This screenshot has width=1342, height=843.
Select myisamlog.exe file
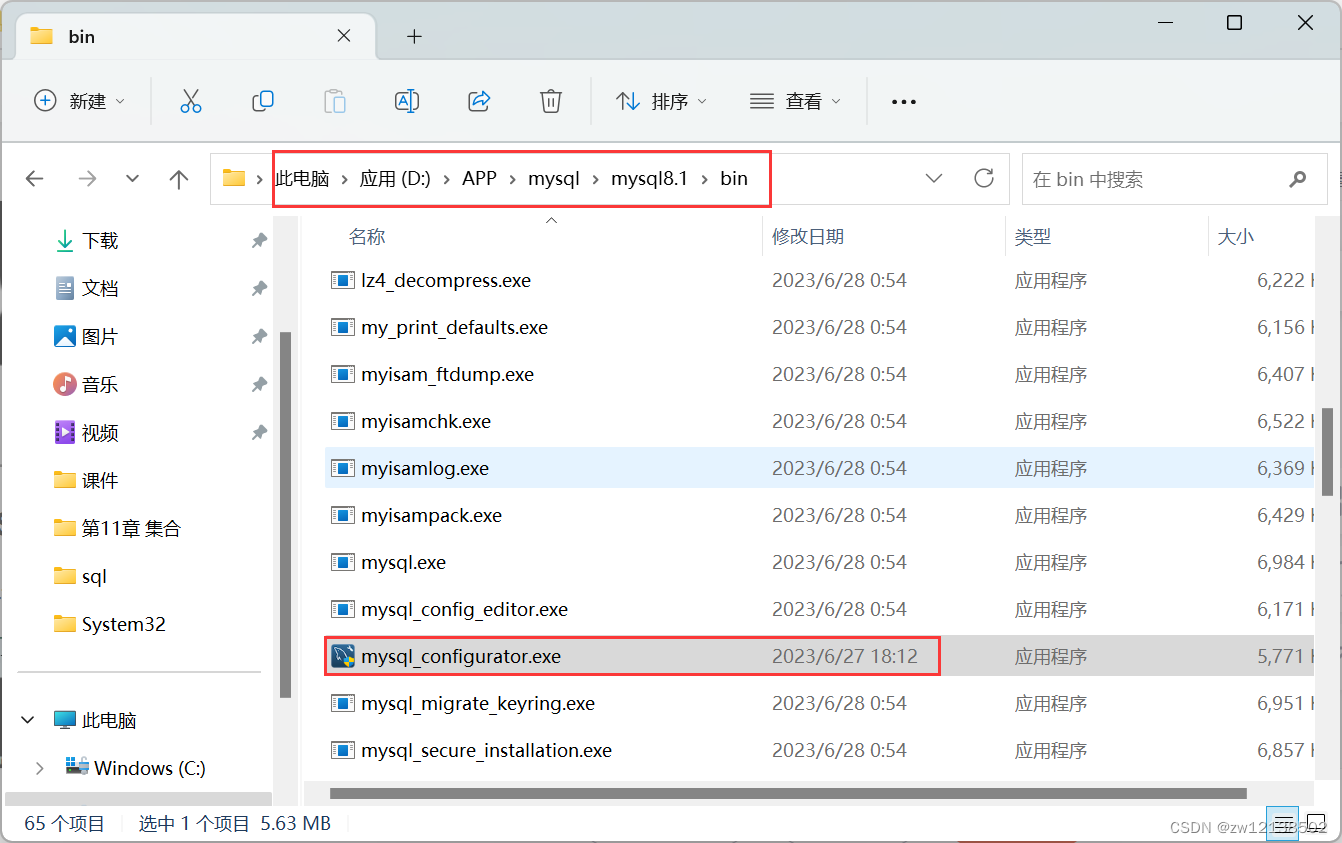click(818, 468)
